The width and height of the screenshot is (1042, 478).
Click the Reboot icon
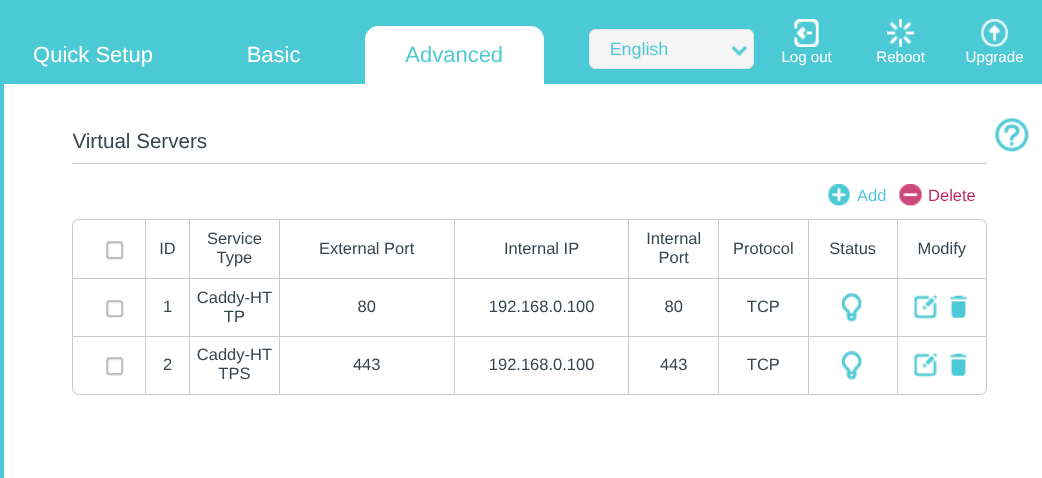pos(900,33)
